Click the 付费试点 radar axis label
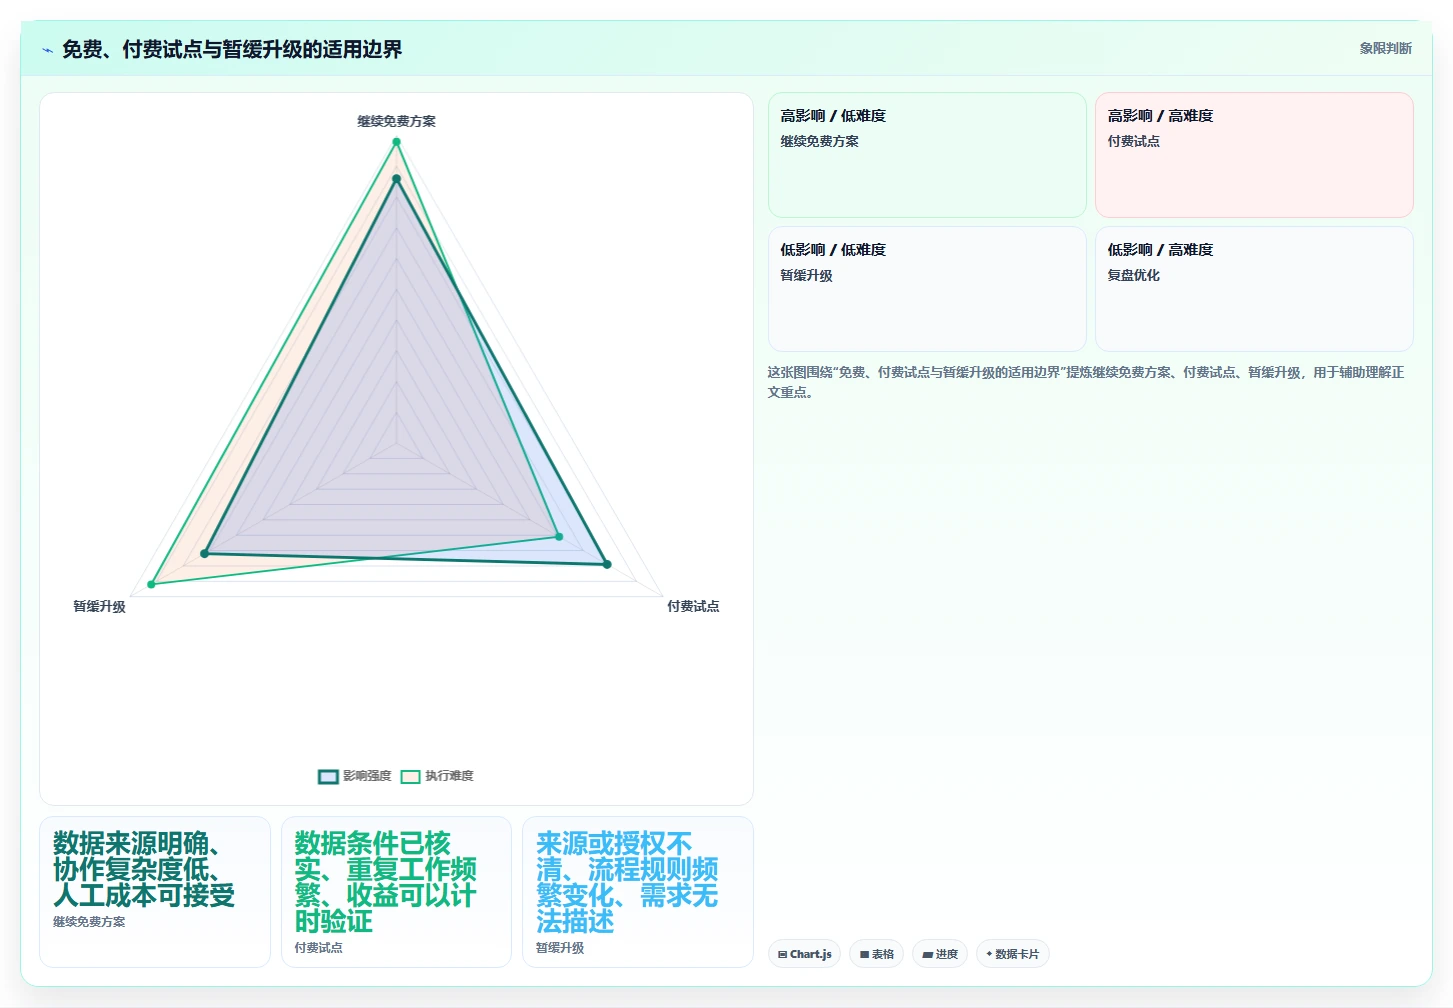 [693, 606]
